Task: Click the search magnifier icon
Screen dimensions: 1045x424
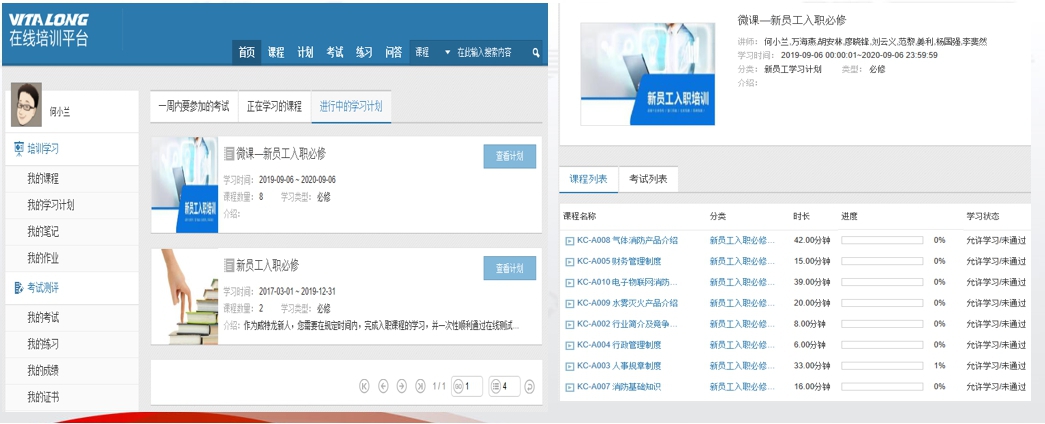Action: (536, 52)
